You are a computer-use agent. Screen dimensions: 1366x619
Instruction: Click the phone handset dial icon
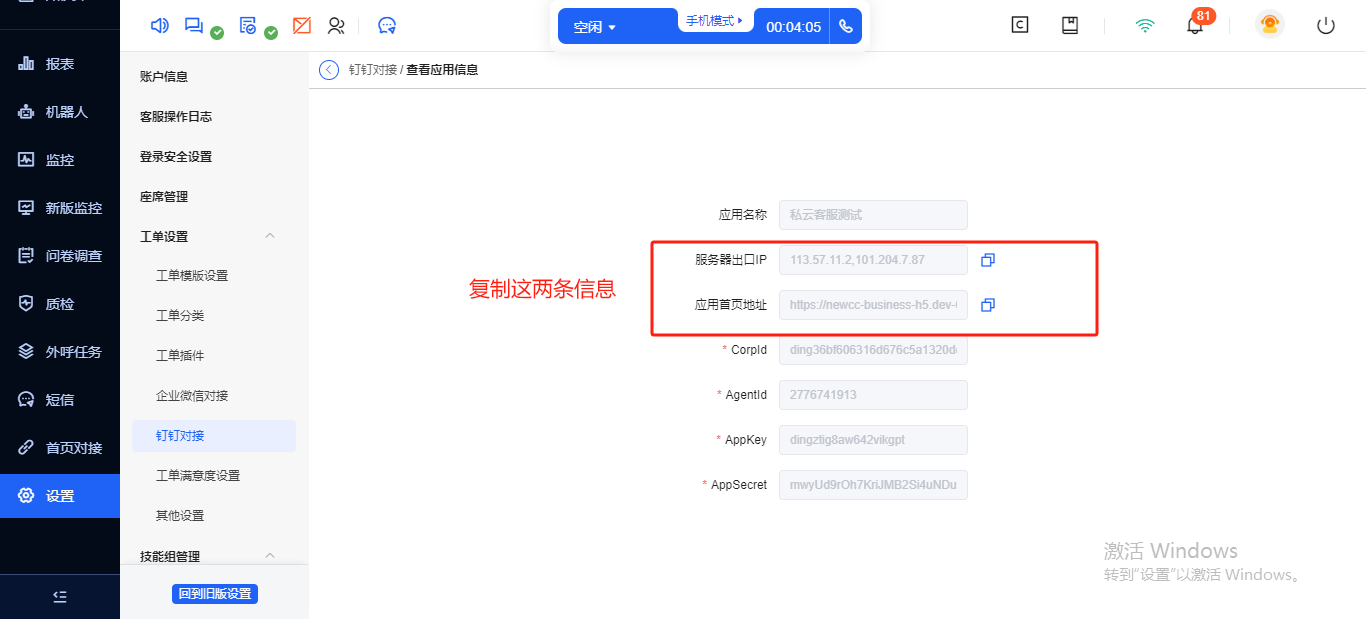coord(846,27)
